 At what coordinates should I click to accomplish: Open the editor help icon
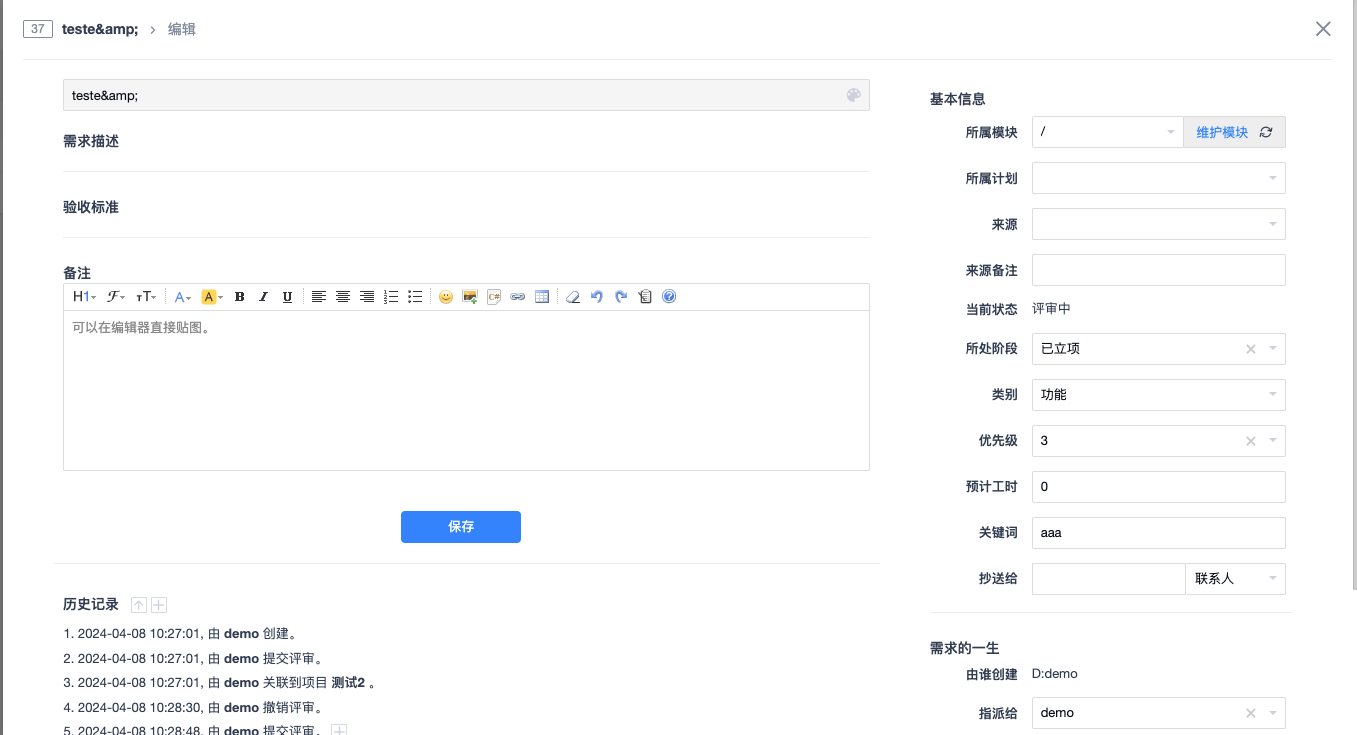[x=669, y=297]
